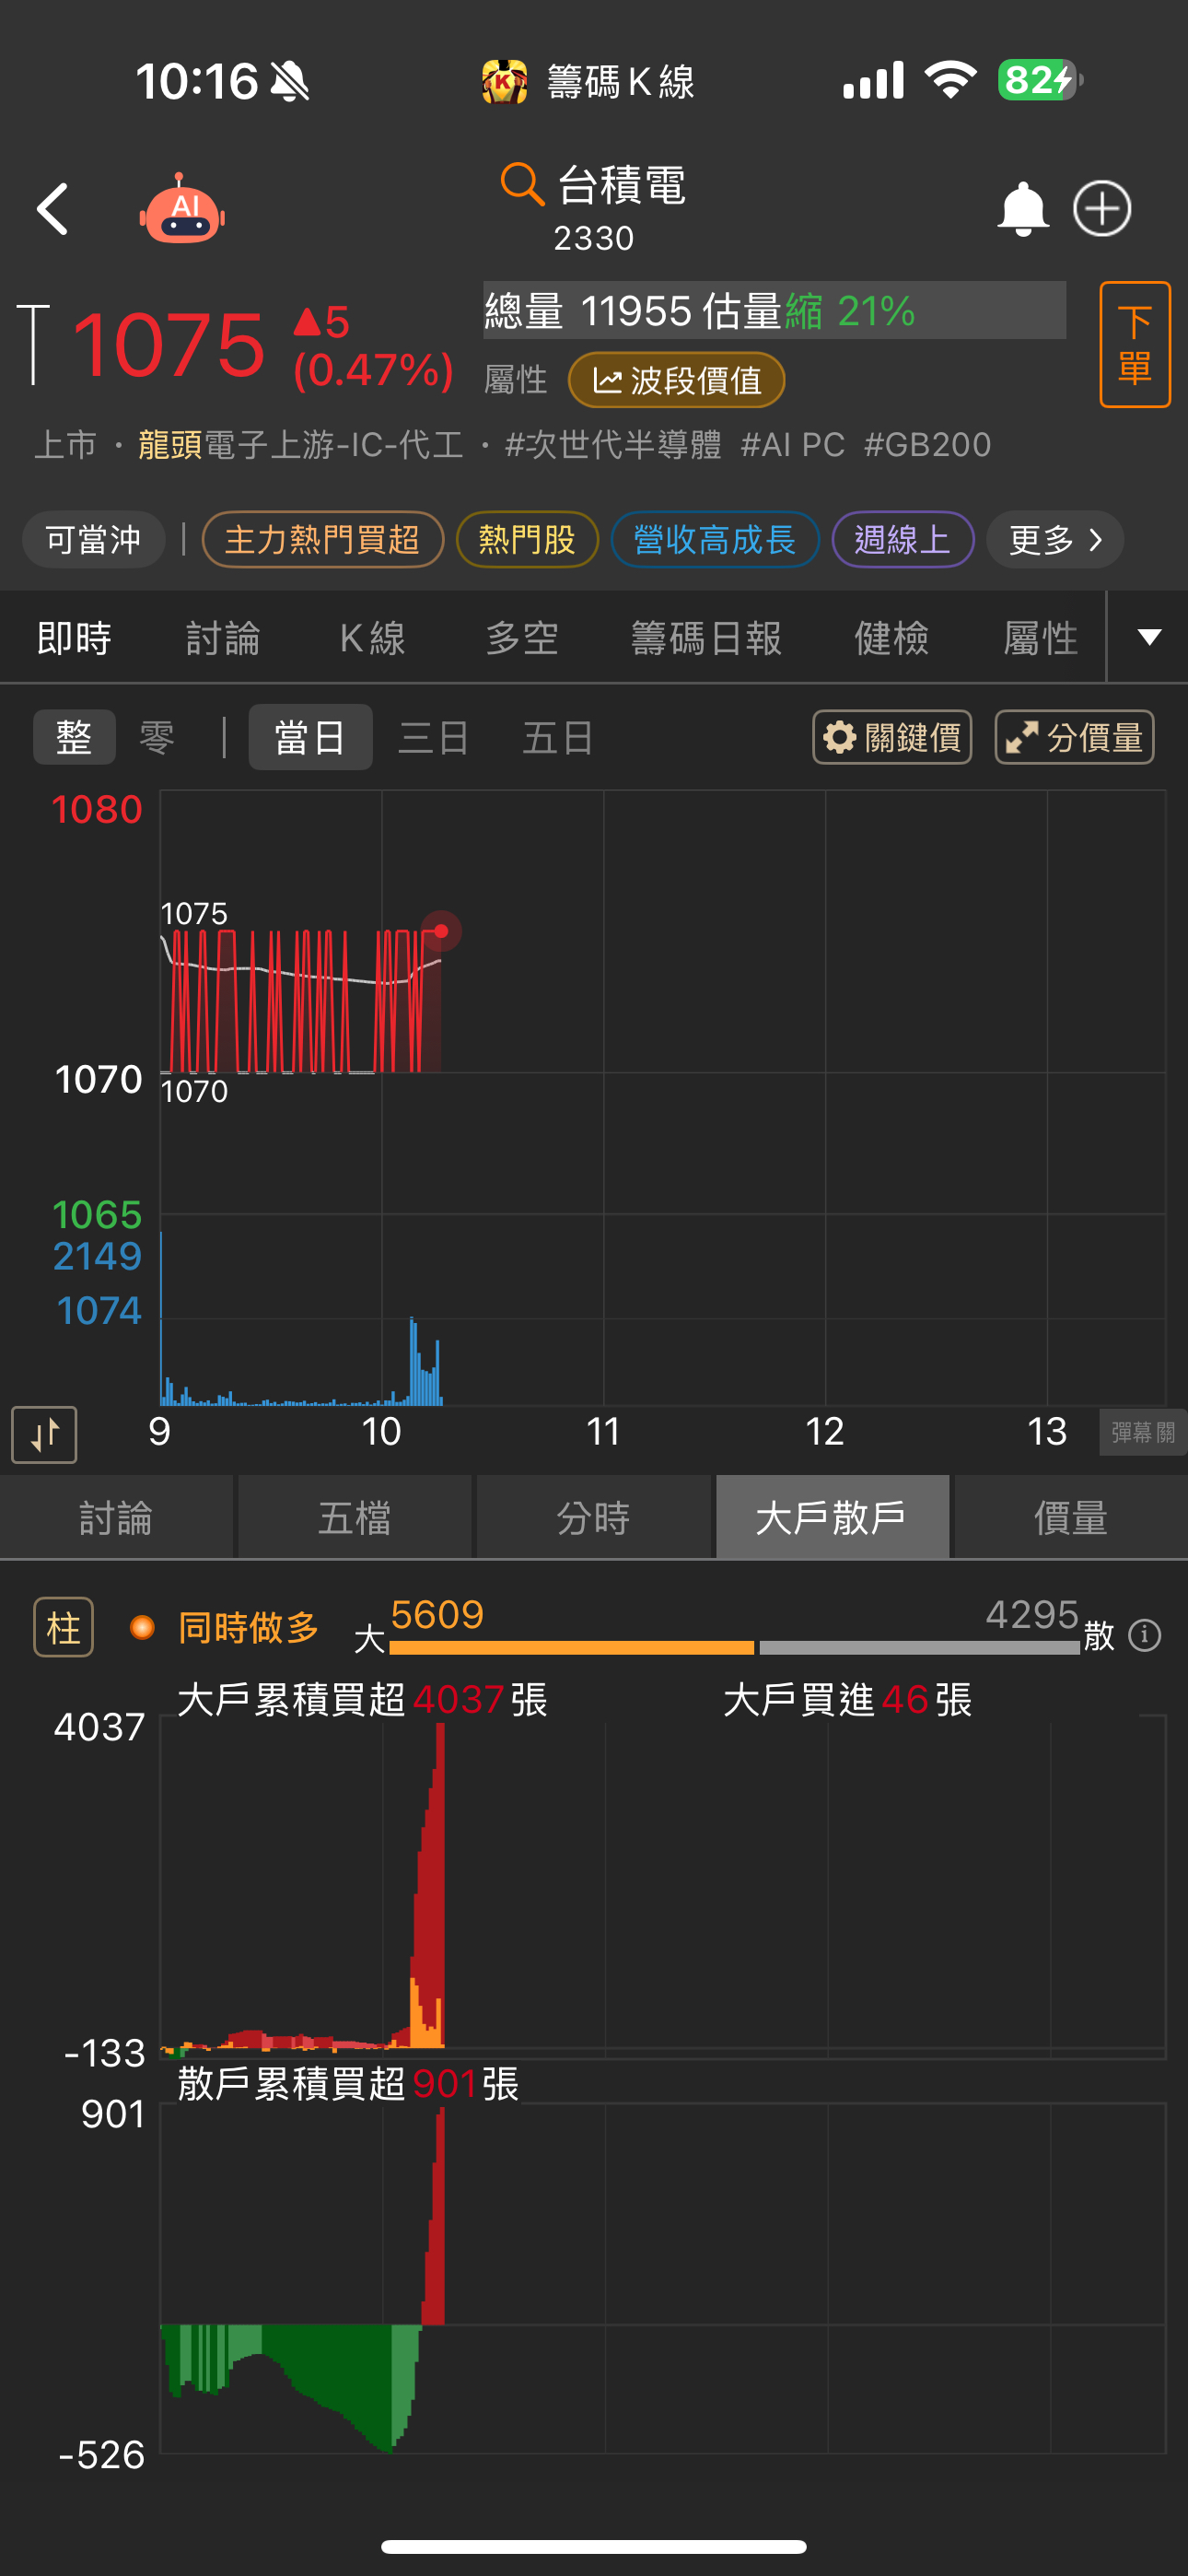Tap the 總量 11955 volume bar
1188x2576 pixels.
pyautogui.click(x=774, y=310)
